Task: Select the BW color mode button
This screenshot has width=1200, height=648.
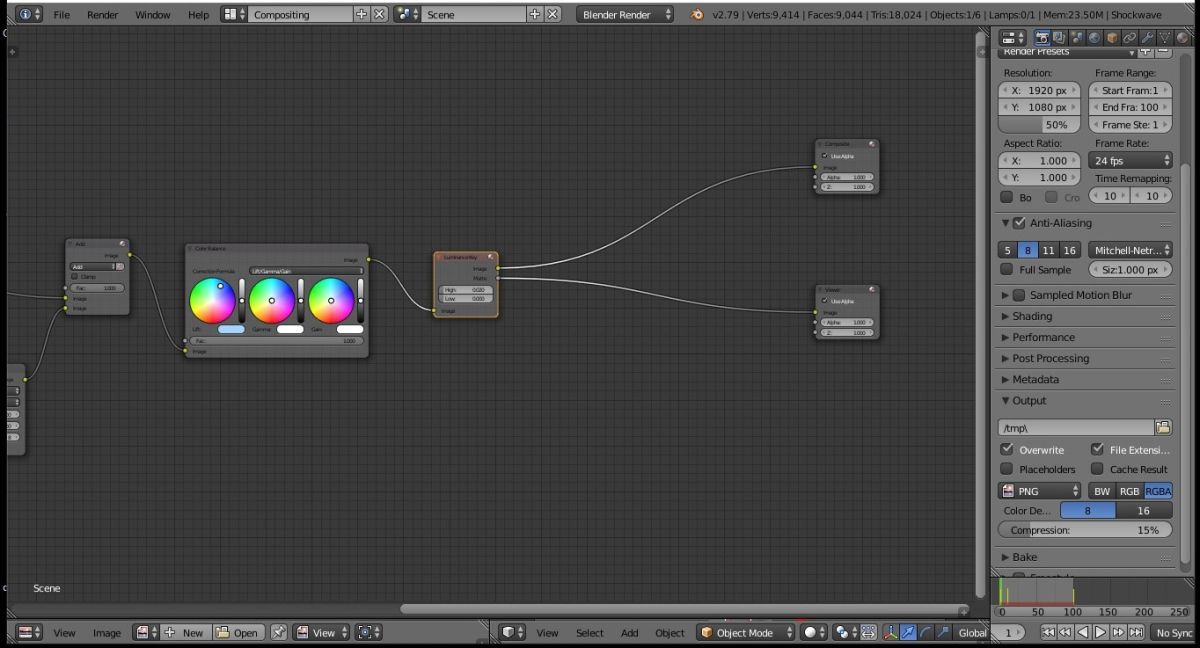Action: (1102, 491)
